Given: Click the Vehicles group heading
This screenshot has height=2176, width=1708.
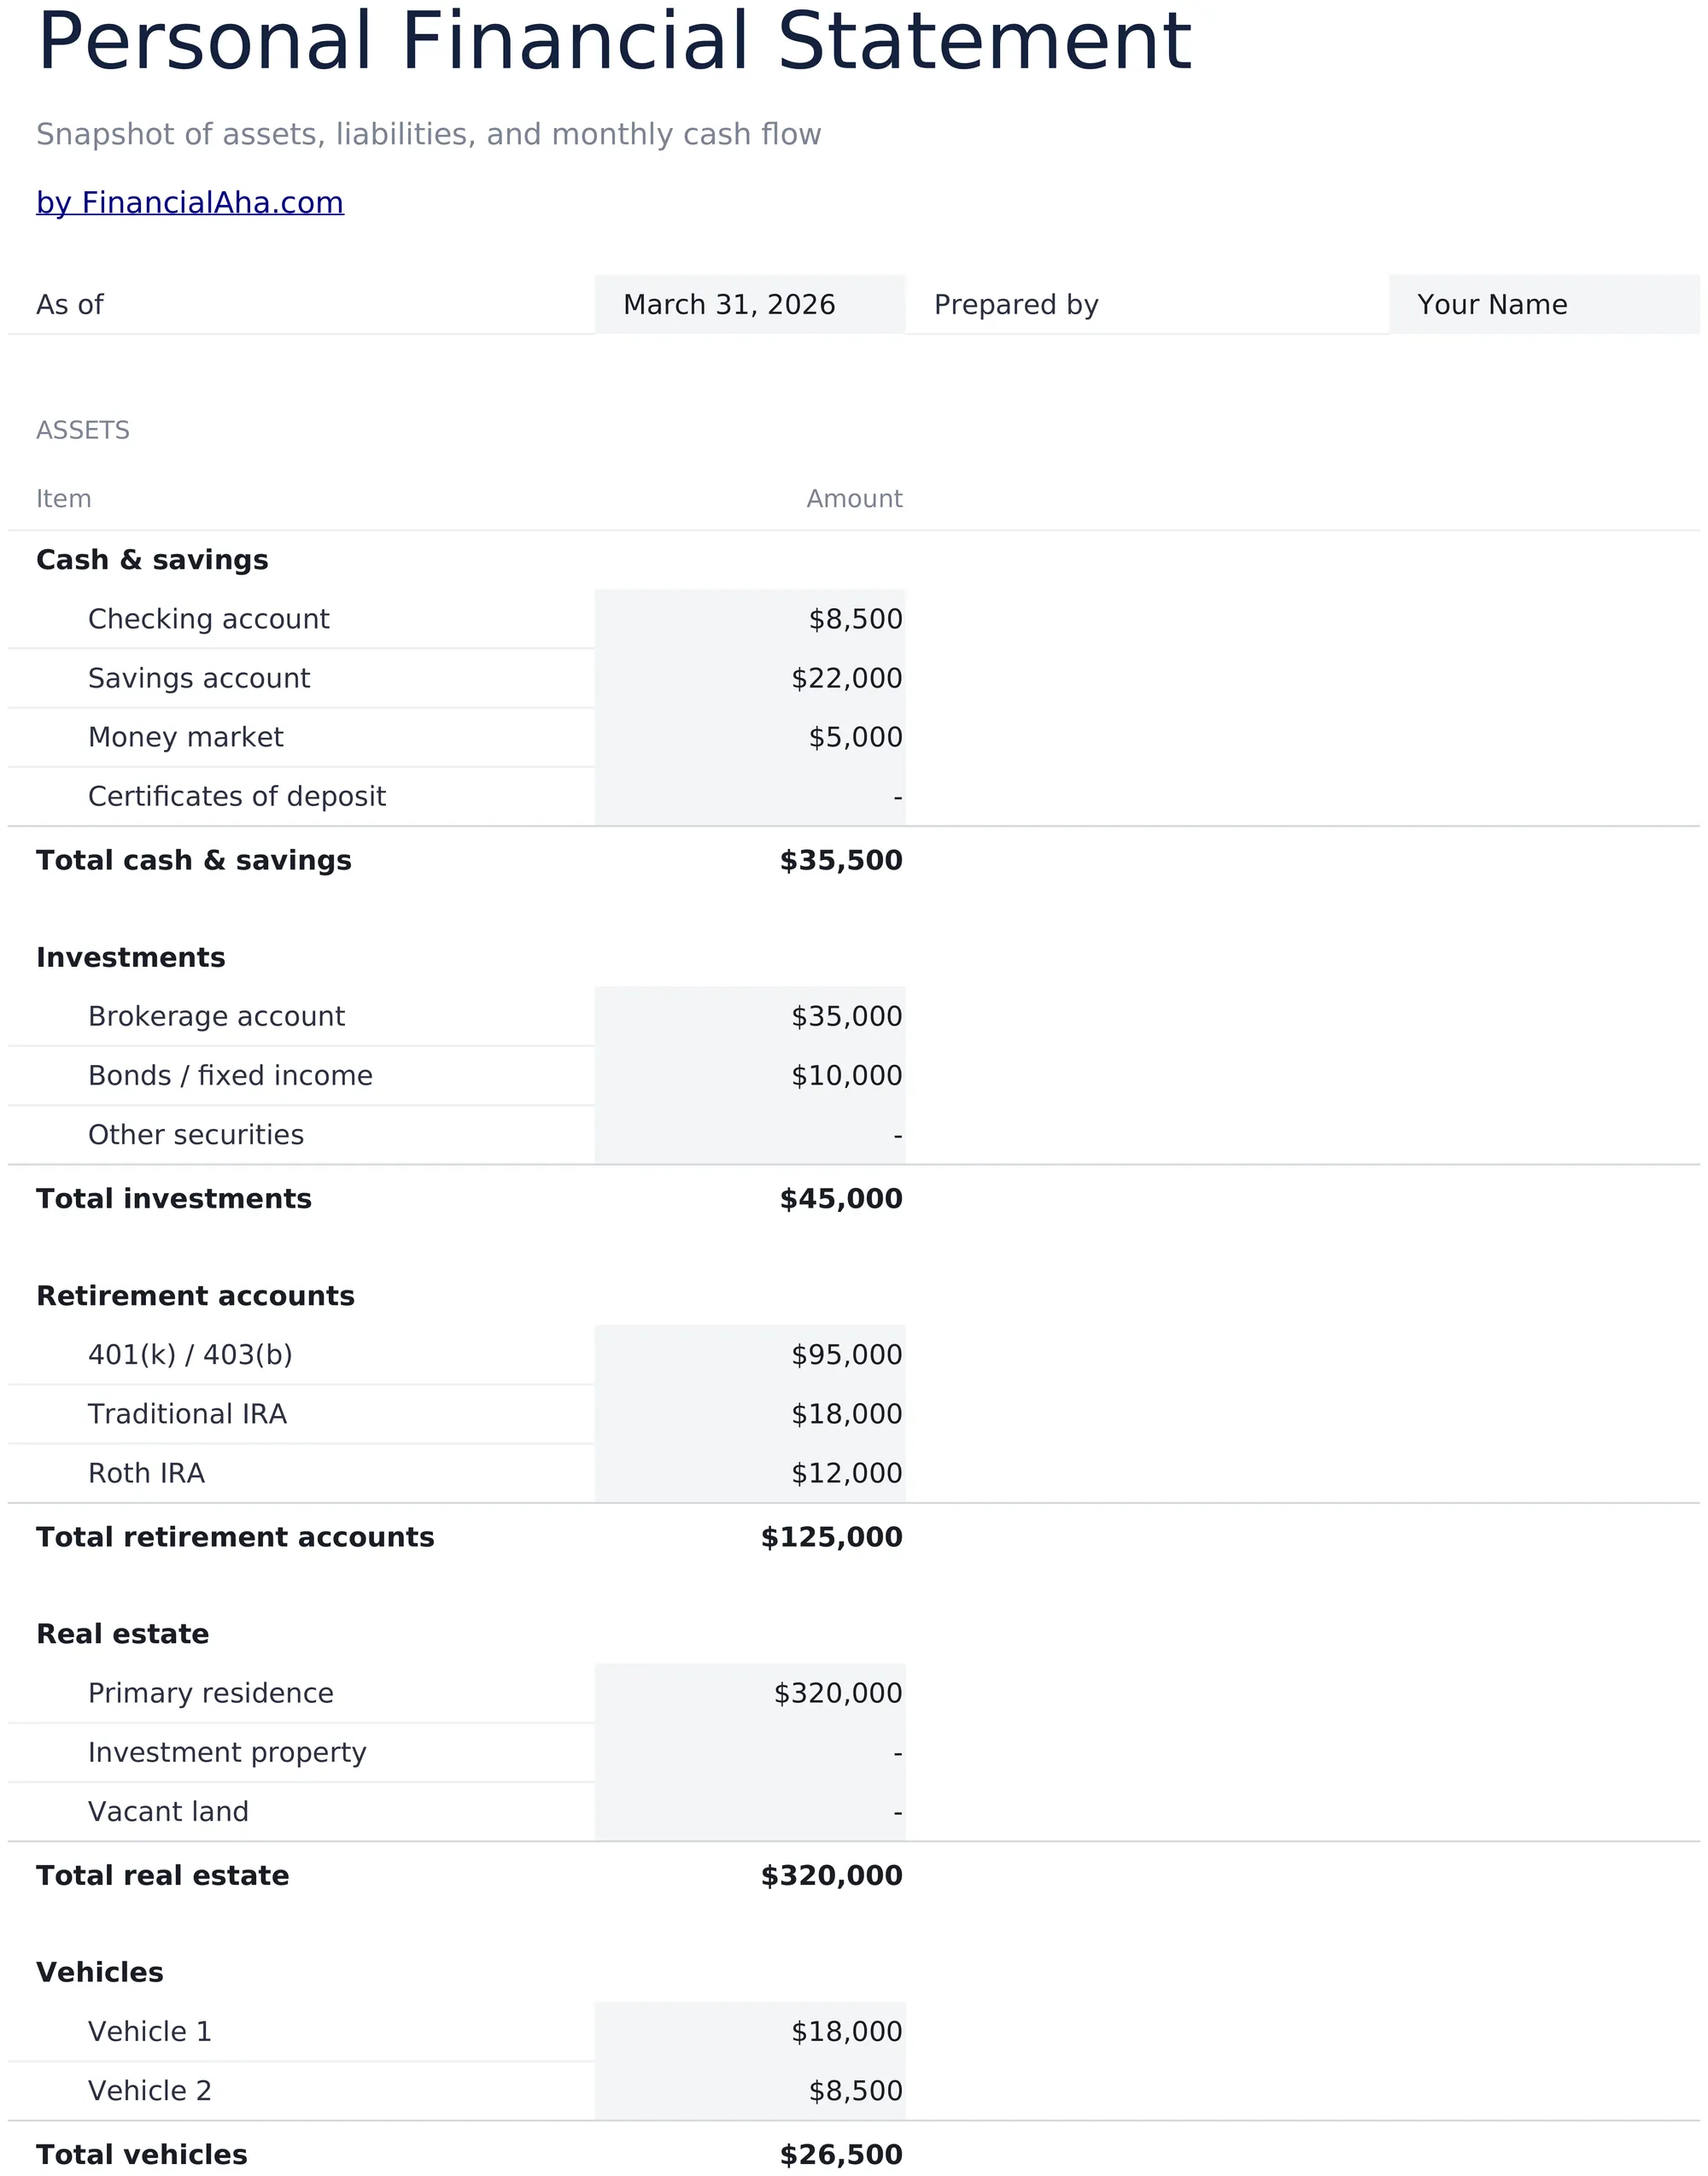Looking at the screenshot, I should click(100, 1973).
